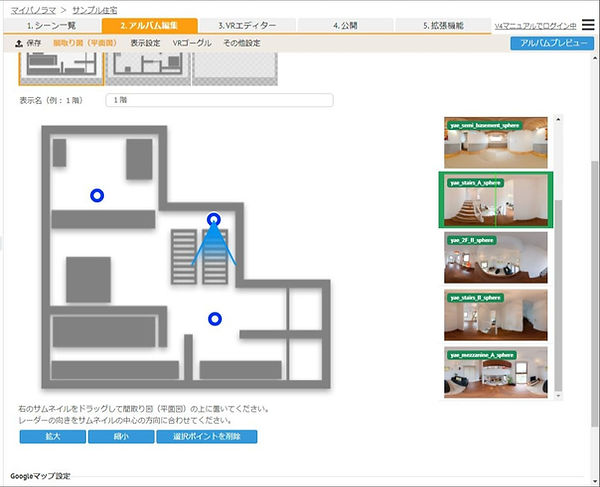Viewport: 600px width, 487px height.
Task: Open the 4.公開 tab
Action: pyautogui.click(x=342, y=25)
